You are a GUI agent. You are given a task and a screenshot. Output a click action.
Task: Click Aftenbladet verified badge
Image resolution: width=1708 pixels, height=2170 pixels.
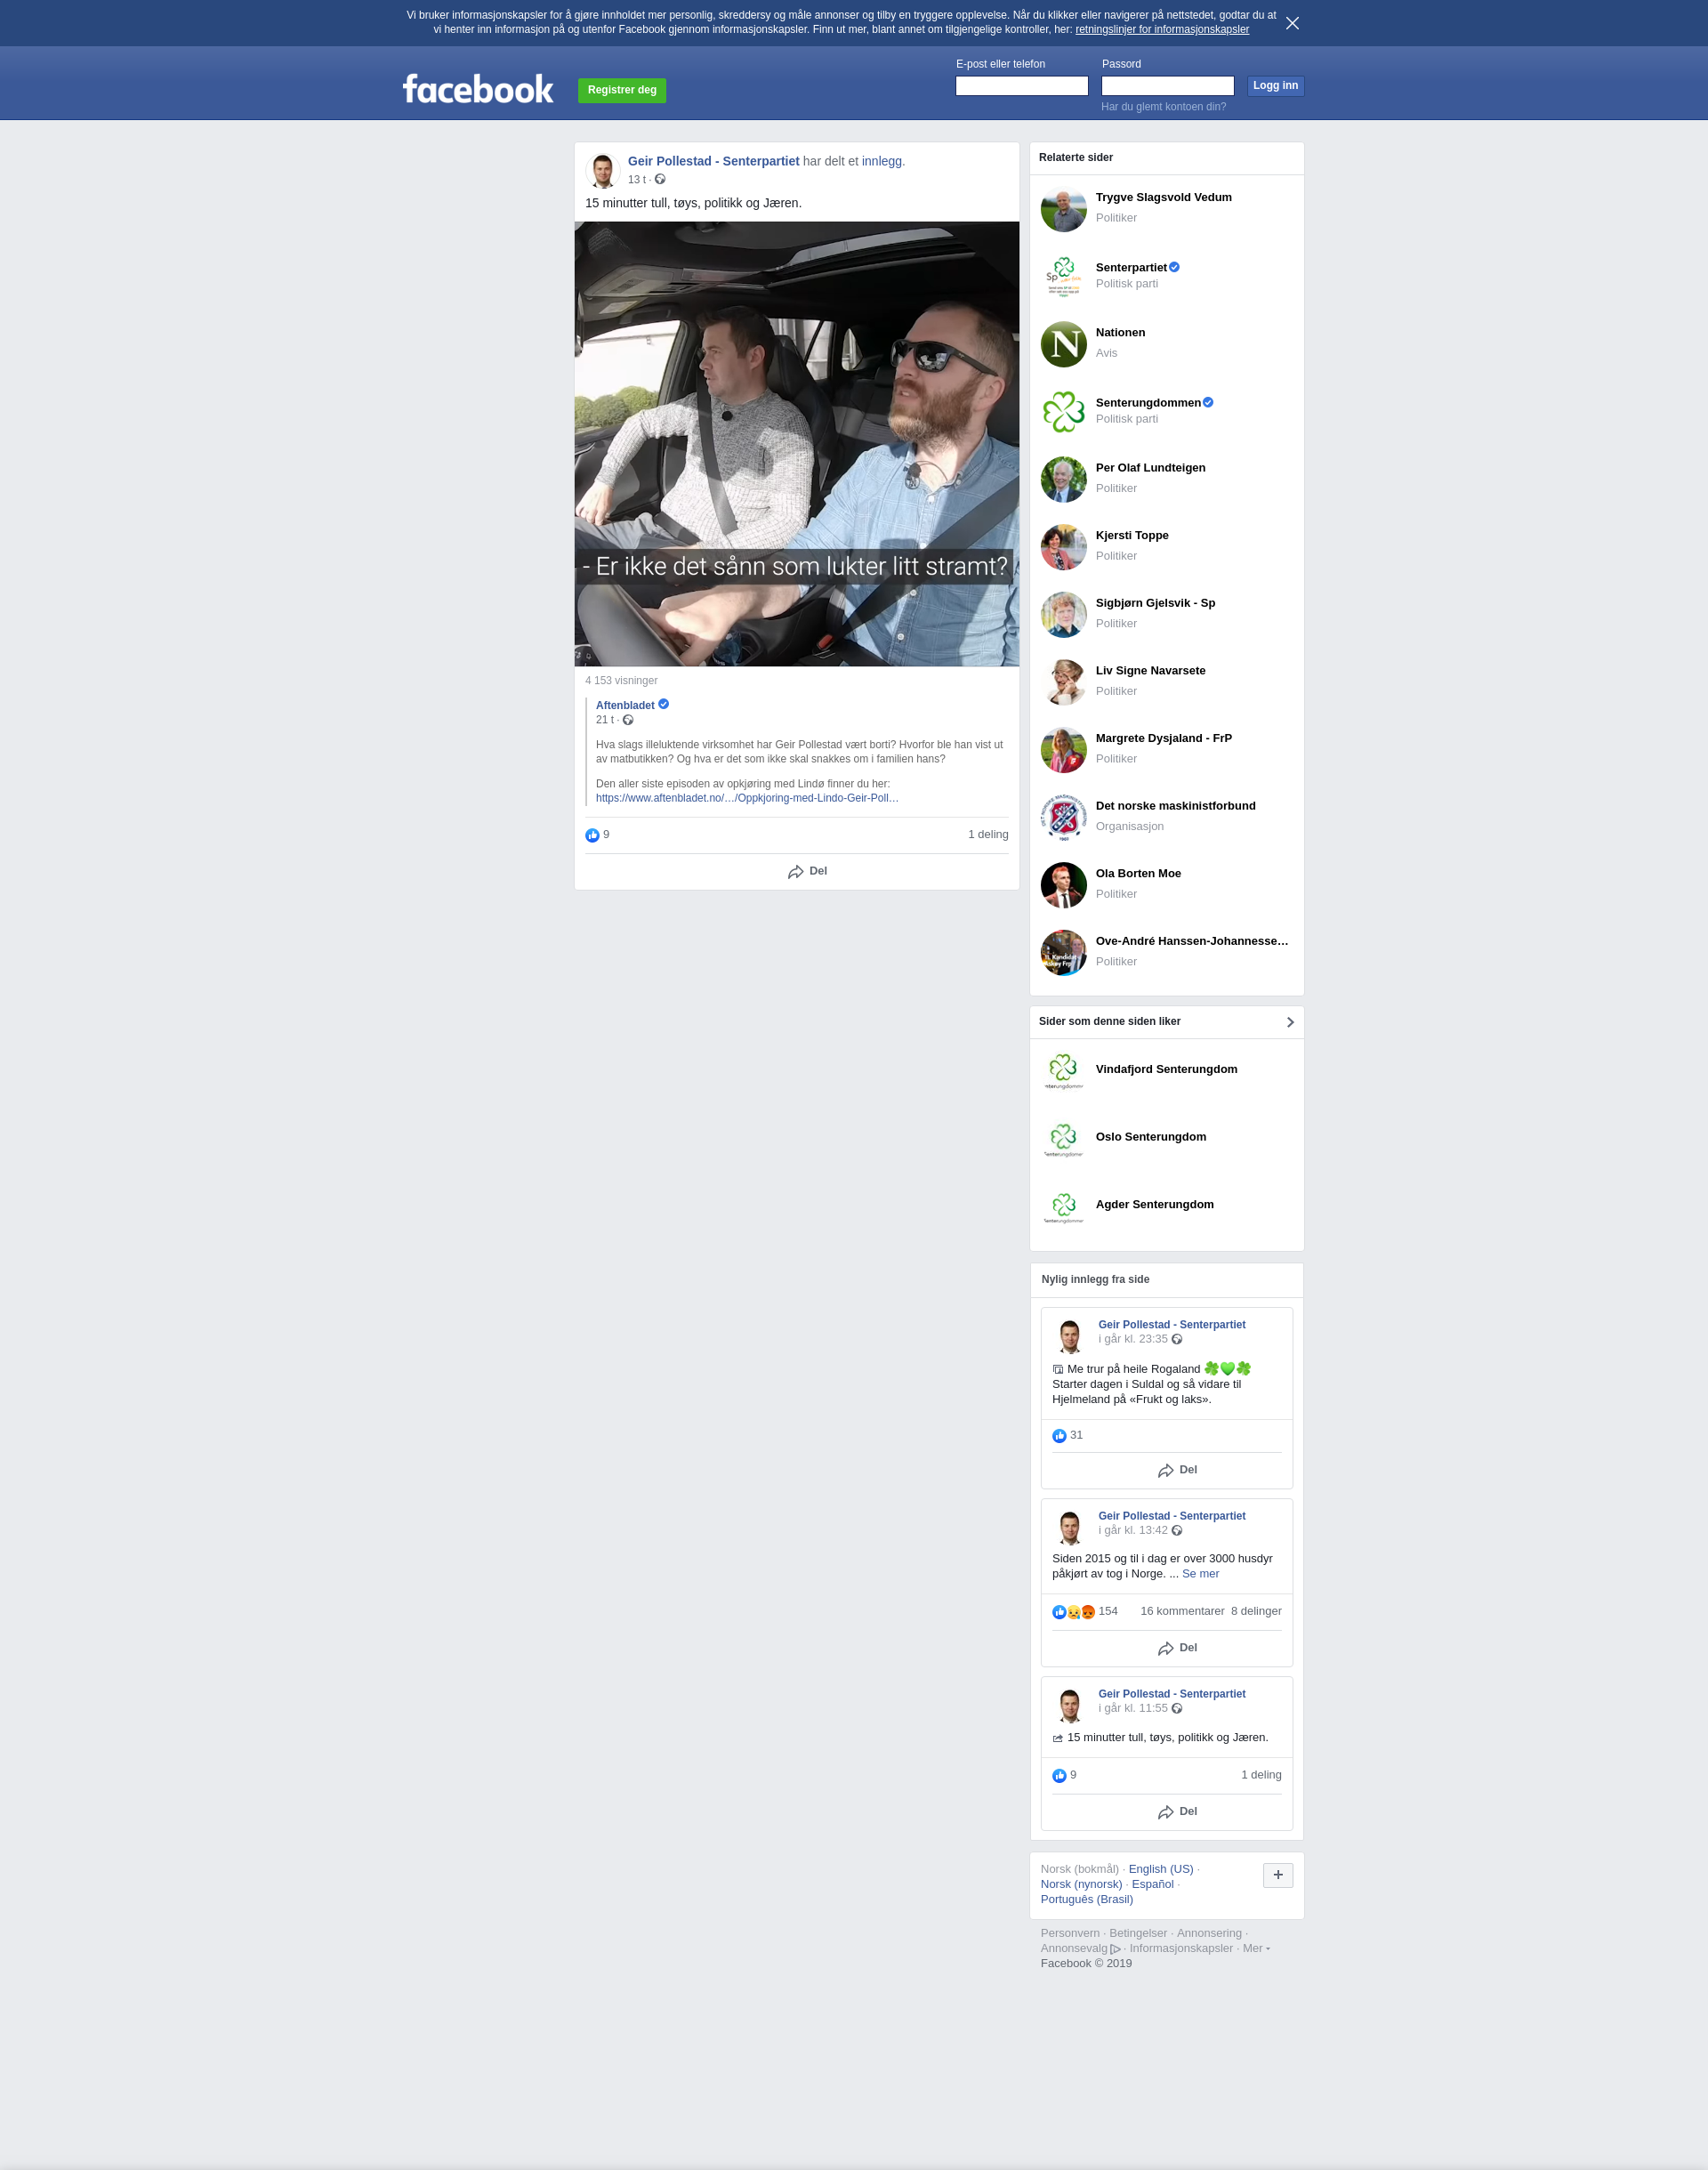click(x=664, y=705)
